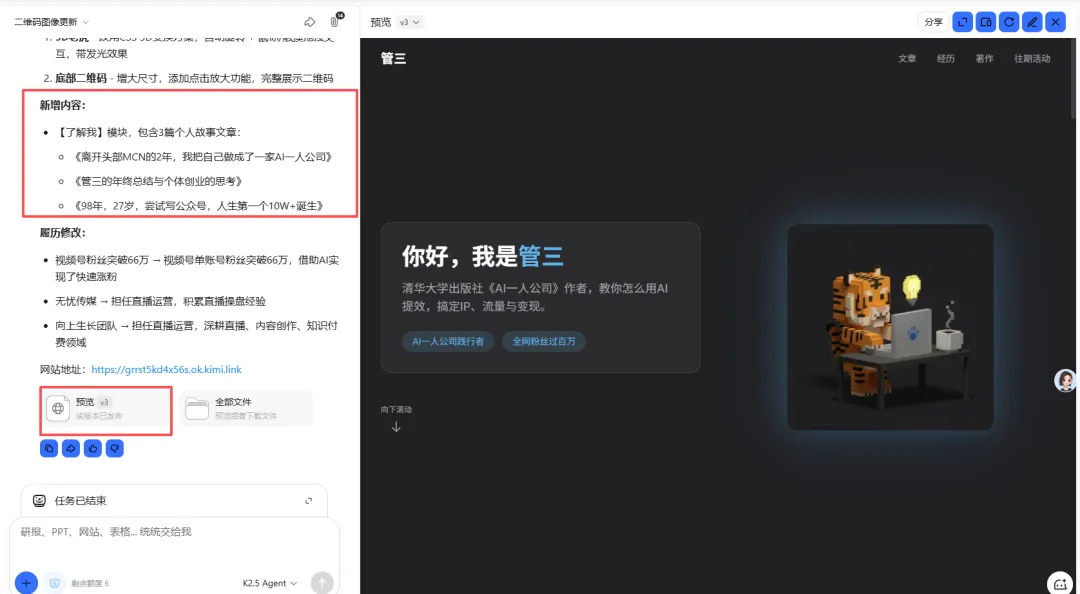
Task: Click the AI一人公司践行者 tag
Action: pyautogui.click(x=448, y=341)
